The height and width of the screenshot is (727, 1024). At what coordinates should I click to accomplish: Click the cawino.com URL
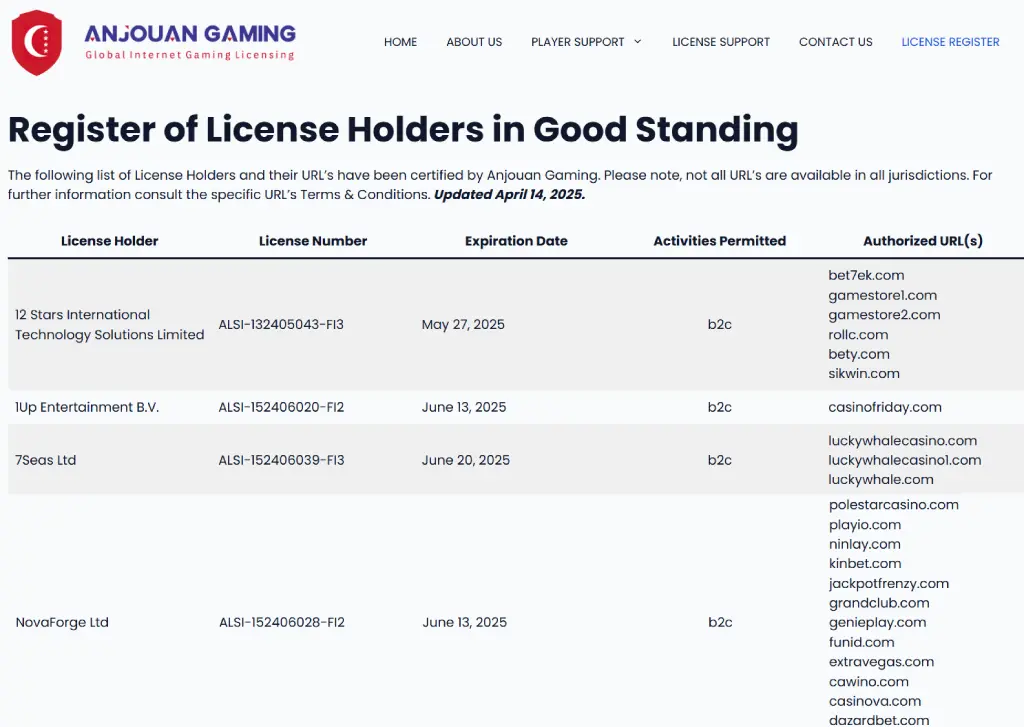tap(869, 682)
